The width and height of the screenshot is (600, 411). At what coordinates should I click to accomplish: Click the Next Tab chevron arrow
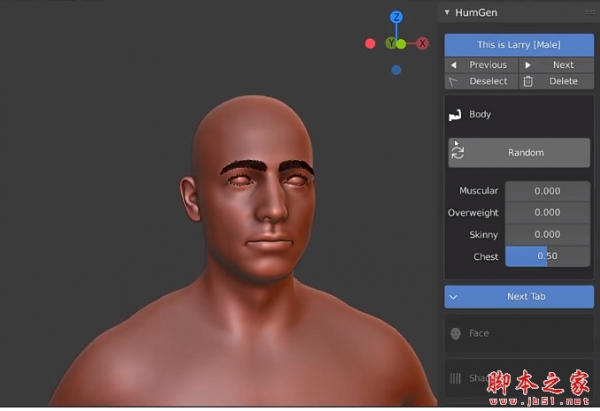pos(454,297)
